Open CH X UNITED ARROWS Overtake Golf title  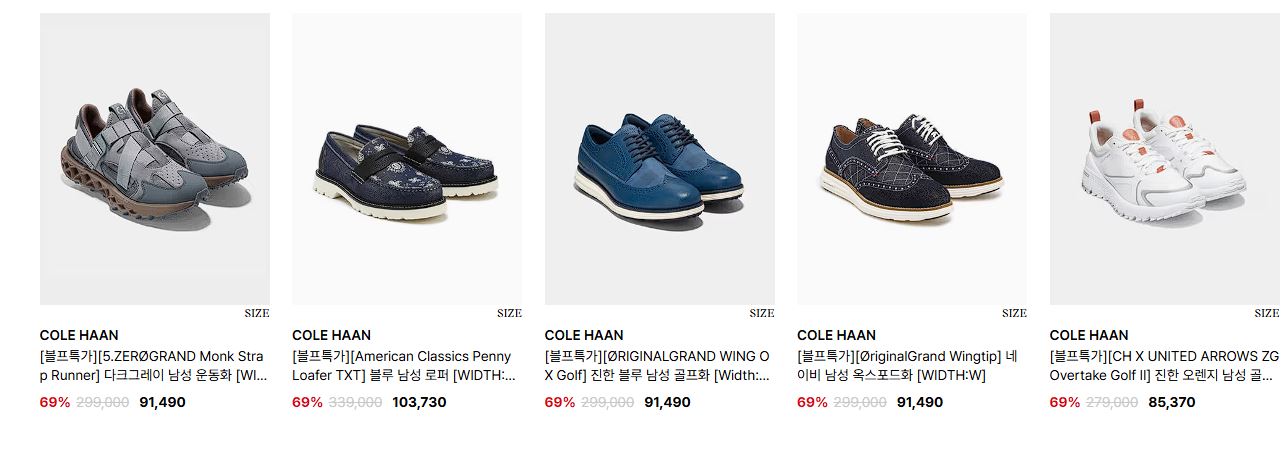pos(1164,366)
